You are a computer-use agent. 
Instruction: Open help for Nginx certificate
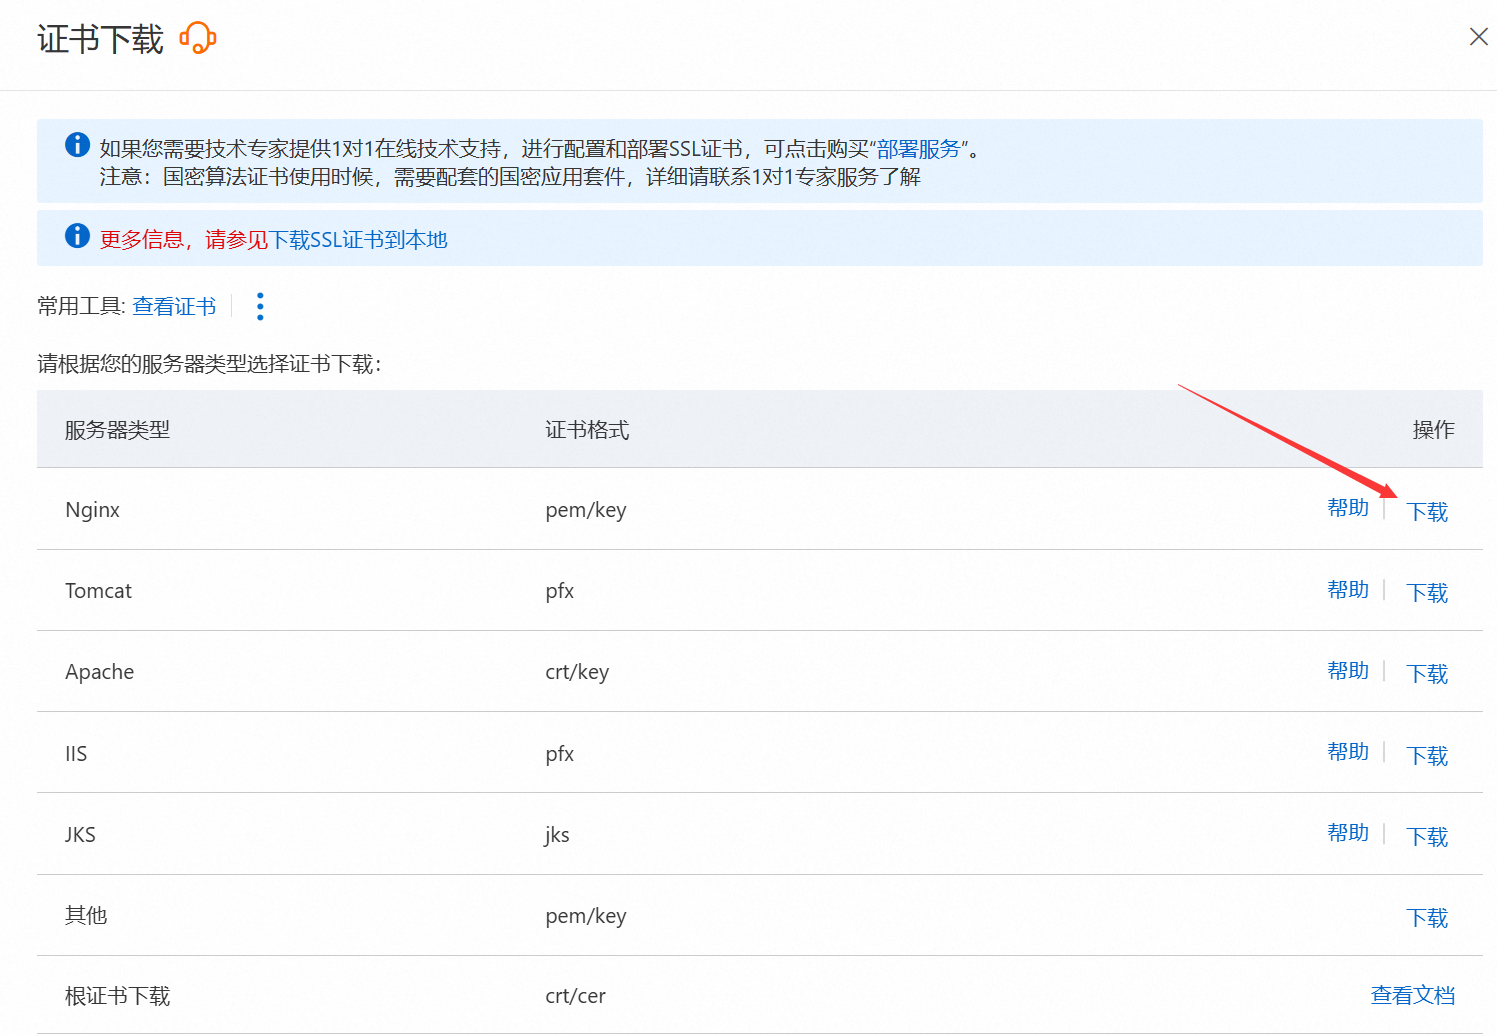[1347, 508]
